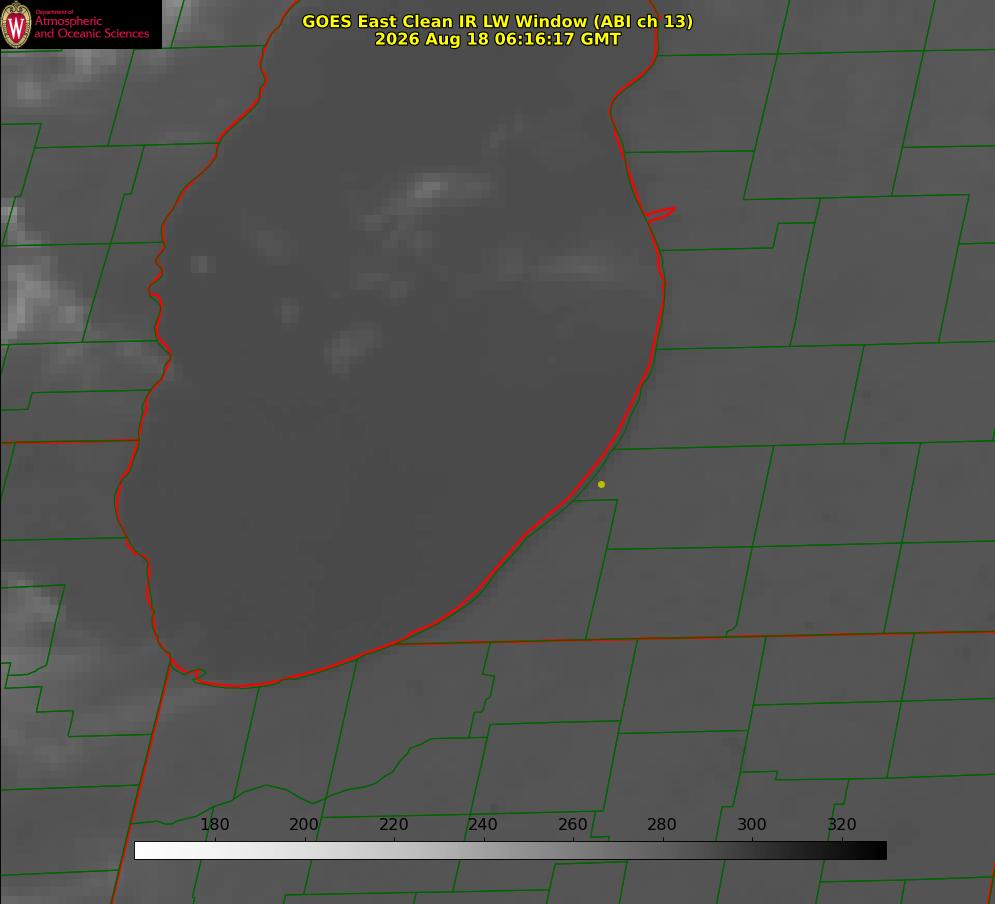Click the 2026 Aug 18 06:16:17 GMT timestamp

(498, 39)
